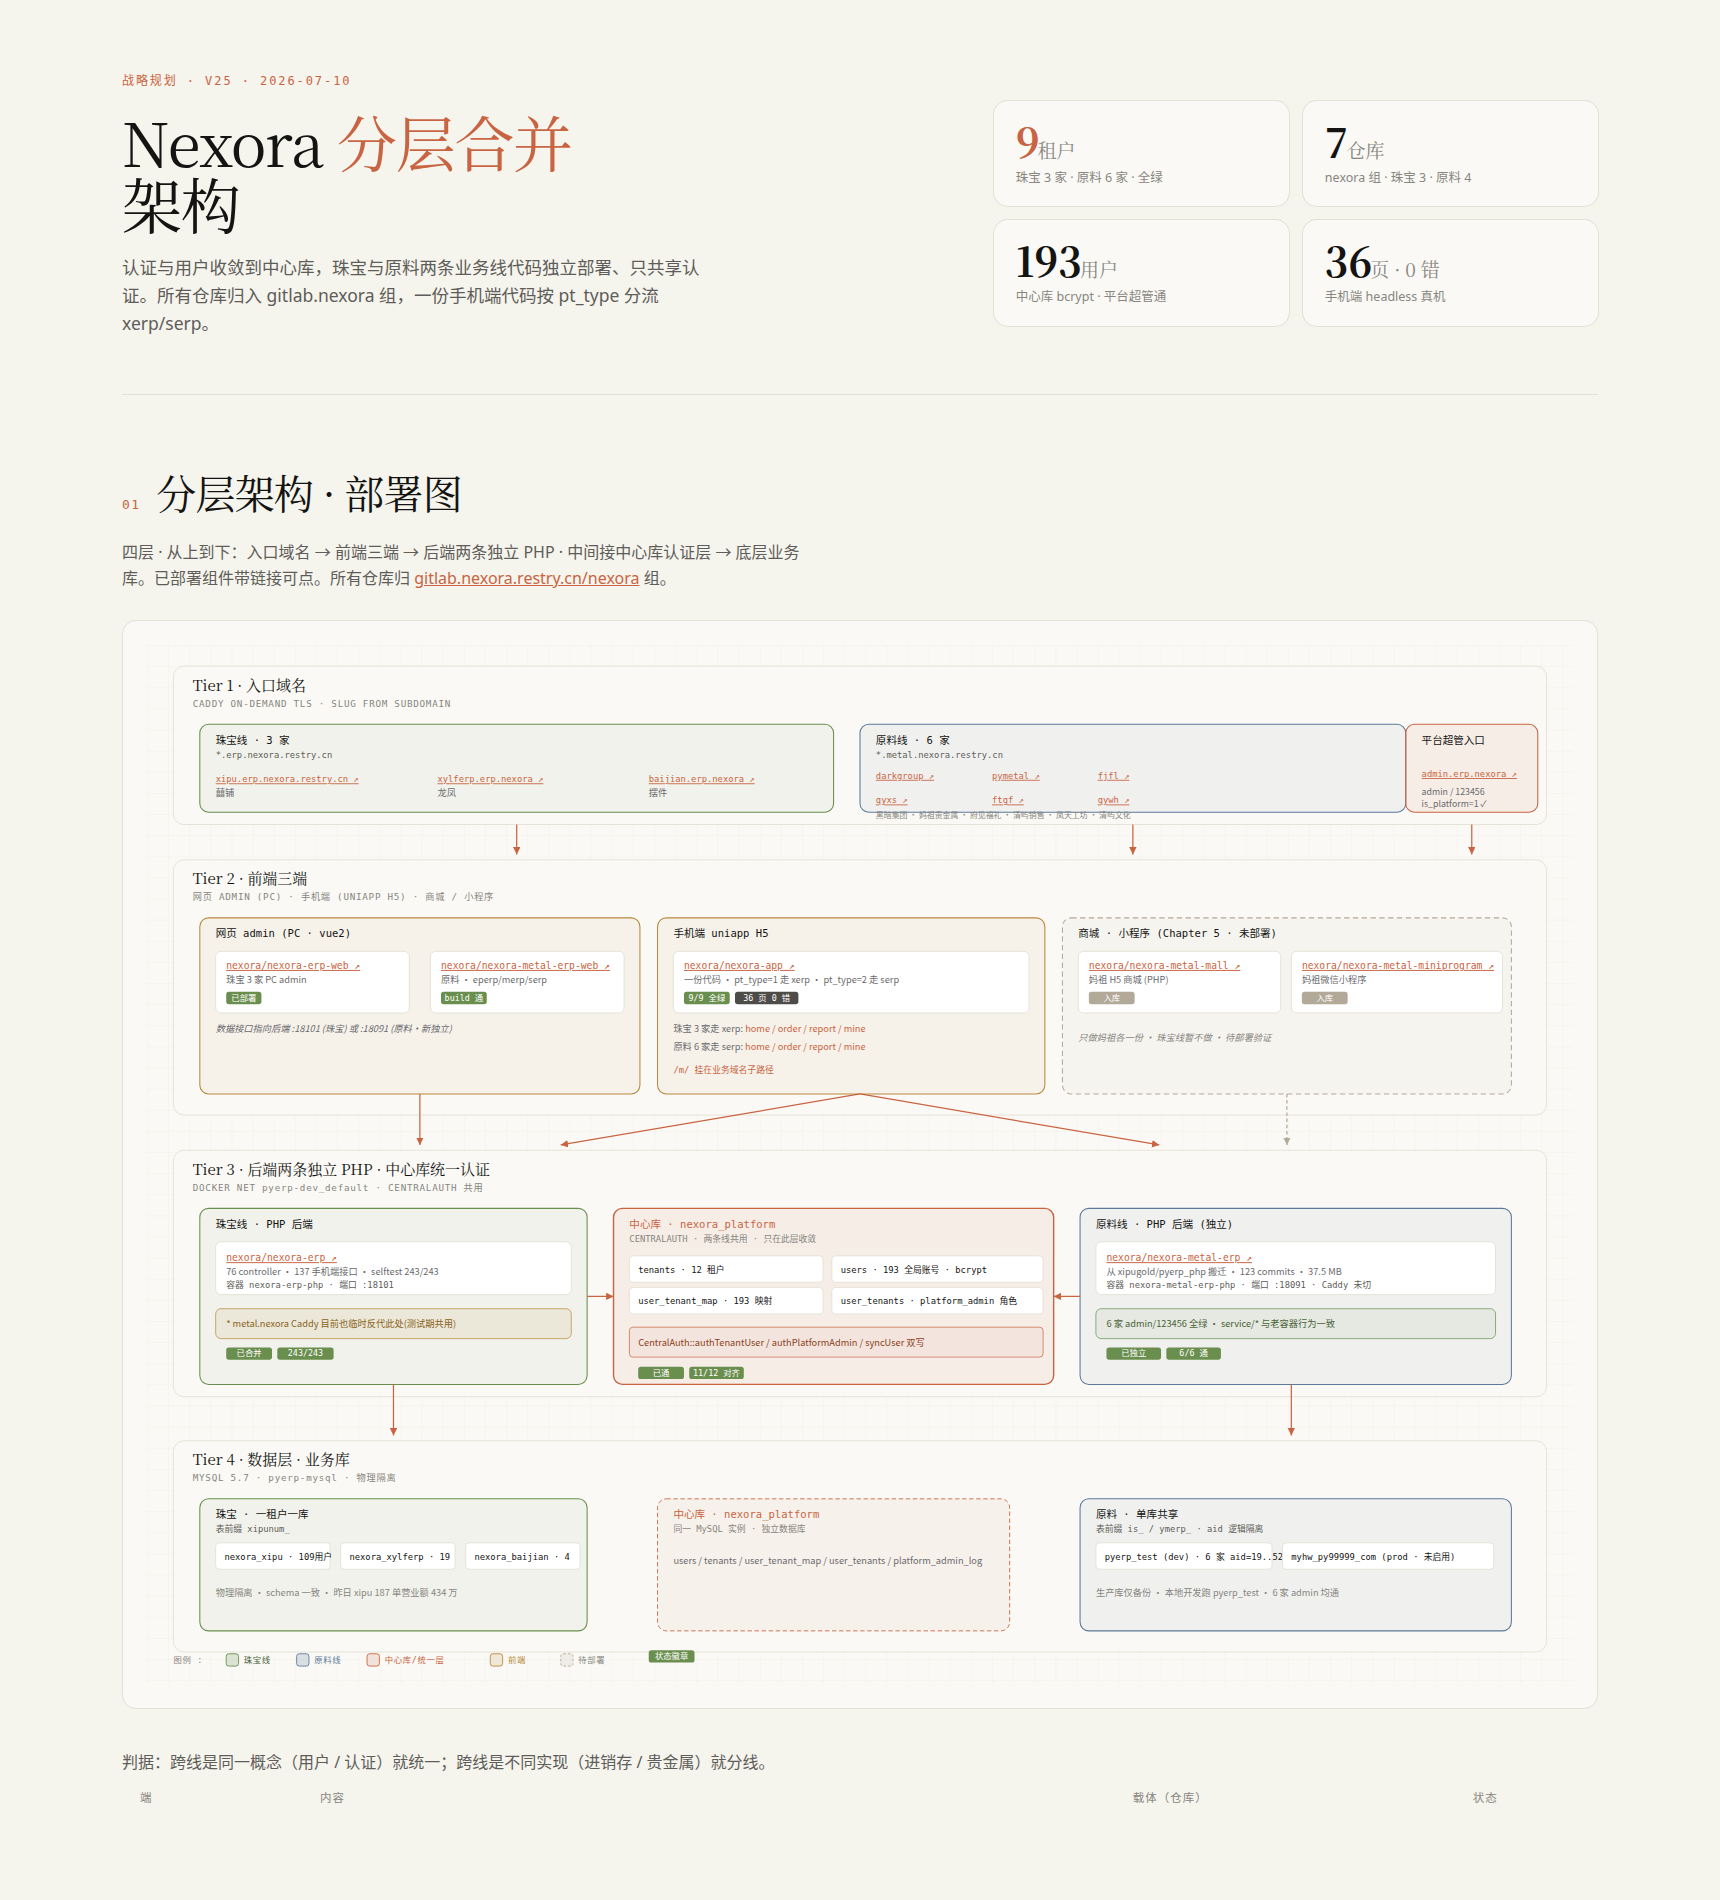Click the '11/12 对齐' badge
Image resolution: width=1720 pixels, height=1900 pixels.
pos(716,1373)
